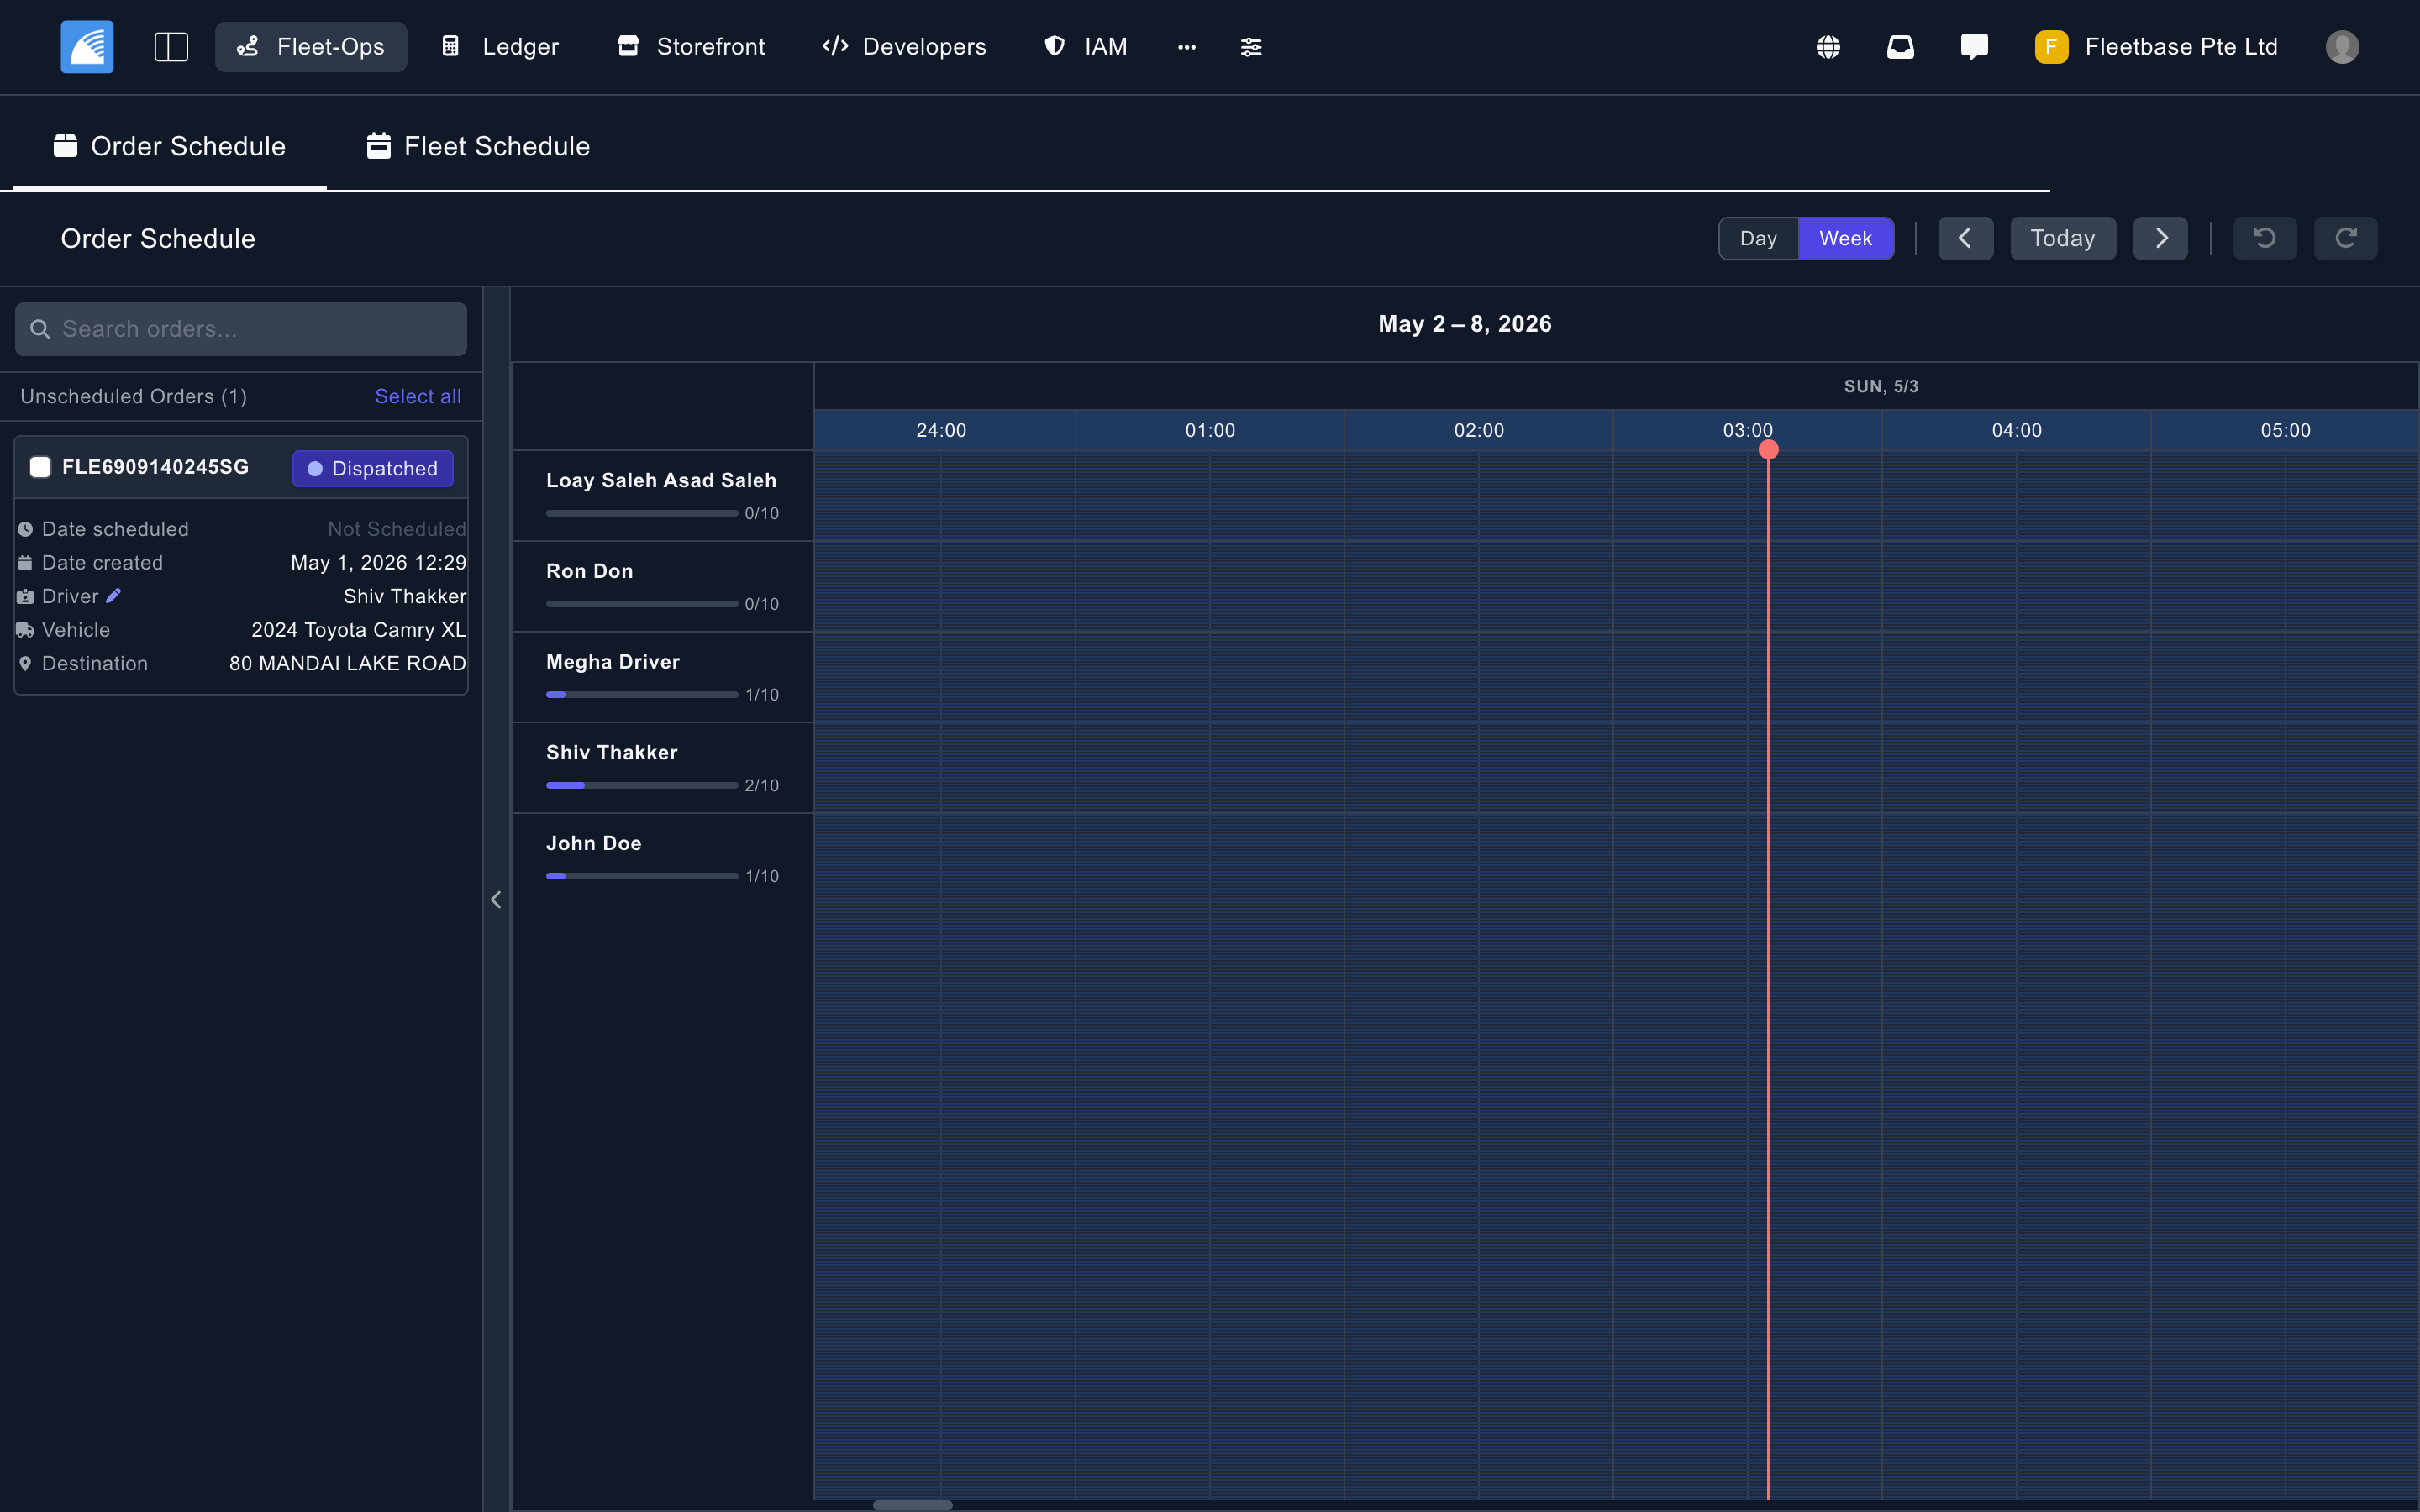The height and width of the screenshot is (1512, 2420).
Task: Click the May 2 – 8, 2026 title
Action: tap(1464, 324)
